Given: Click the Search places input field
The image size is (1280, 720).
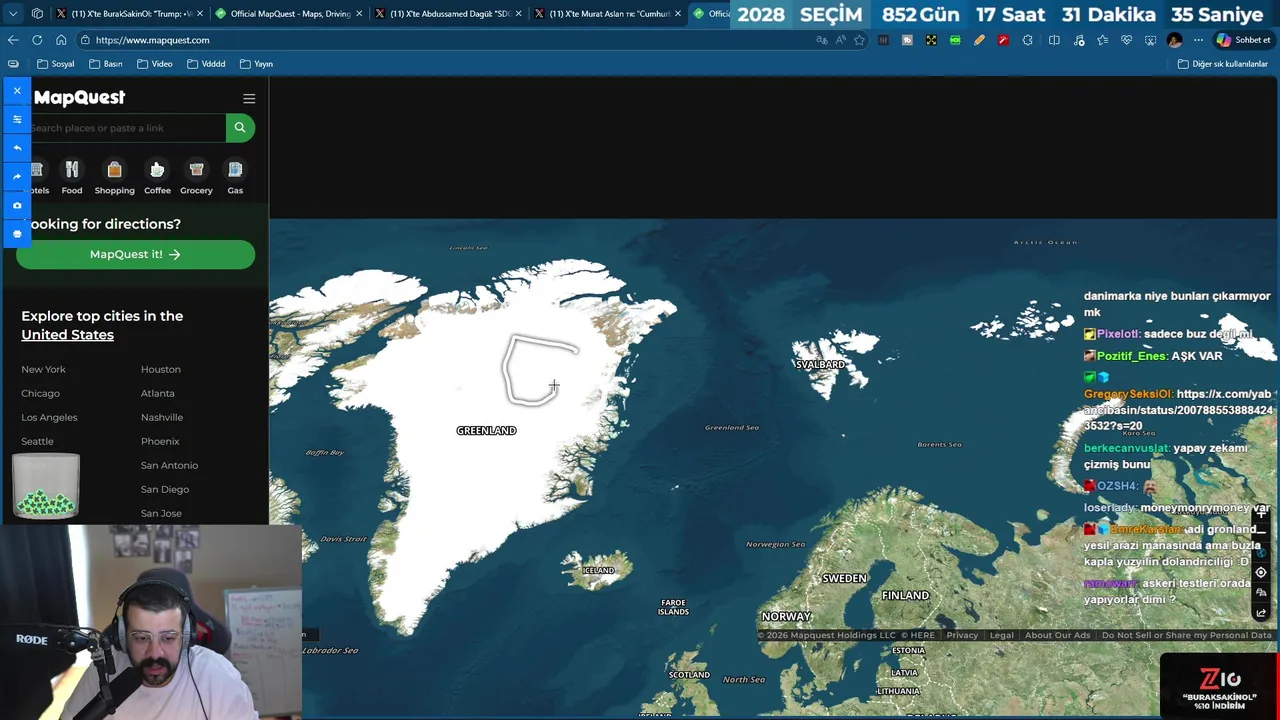Looking at the screenshot, I should point(126,128).
